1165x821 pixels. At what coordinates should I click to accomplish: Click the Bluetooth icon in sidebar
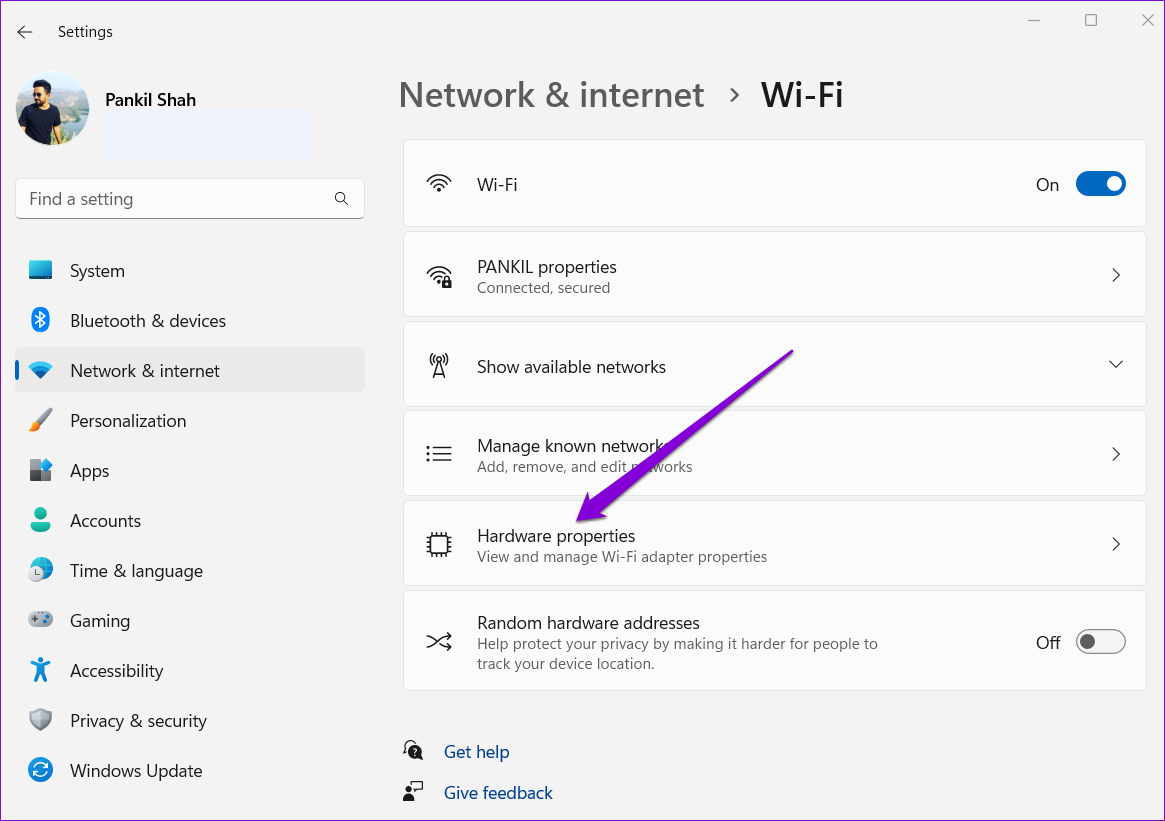pos(40,321)
